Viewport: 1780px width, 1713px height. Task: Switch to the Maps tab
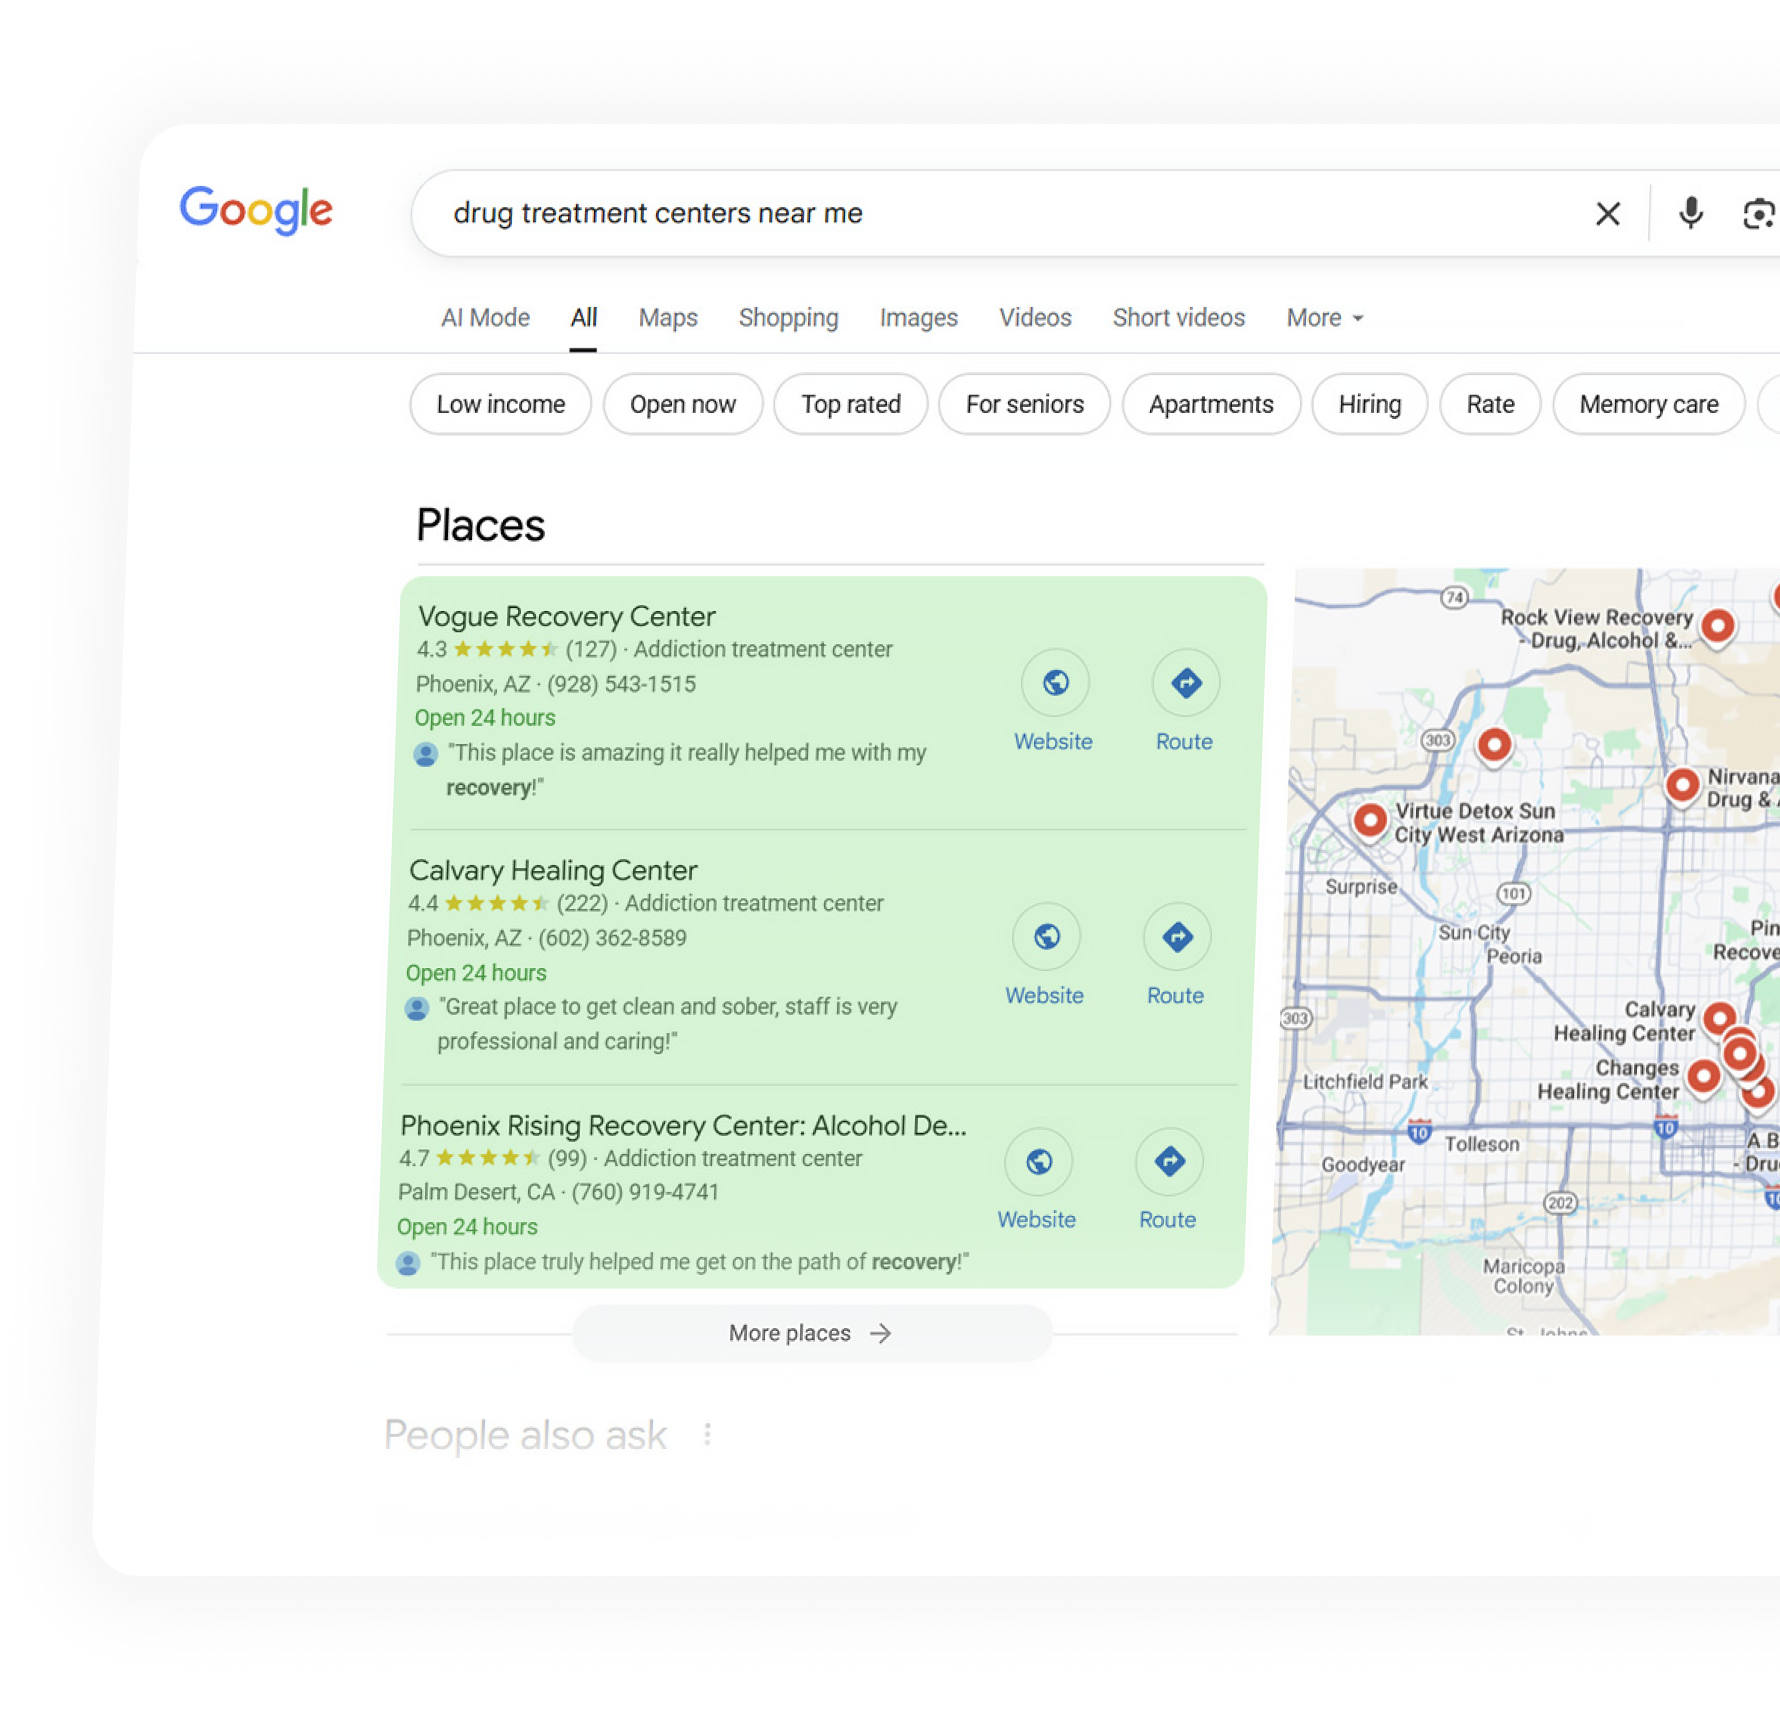[x=668, y=318]
